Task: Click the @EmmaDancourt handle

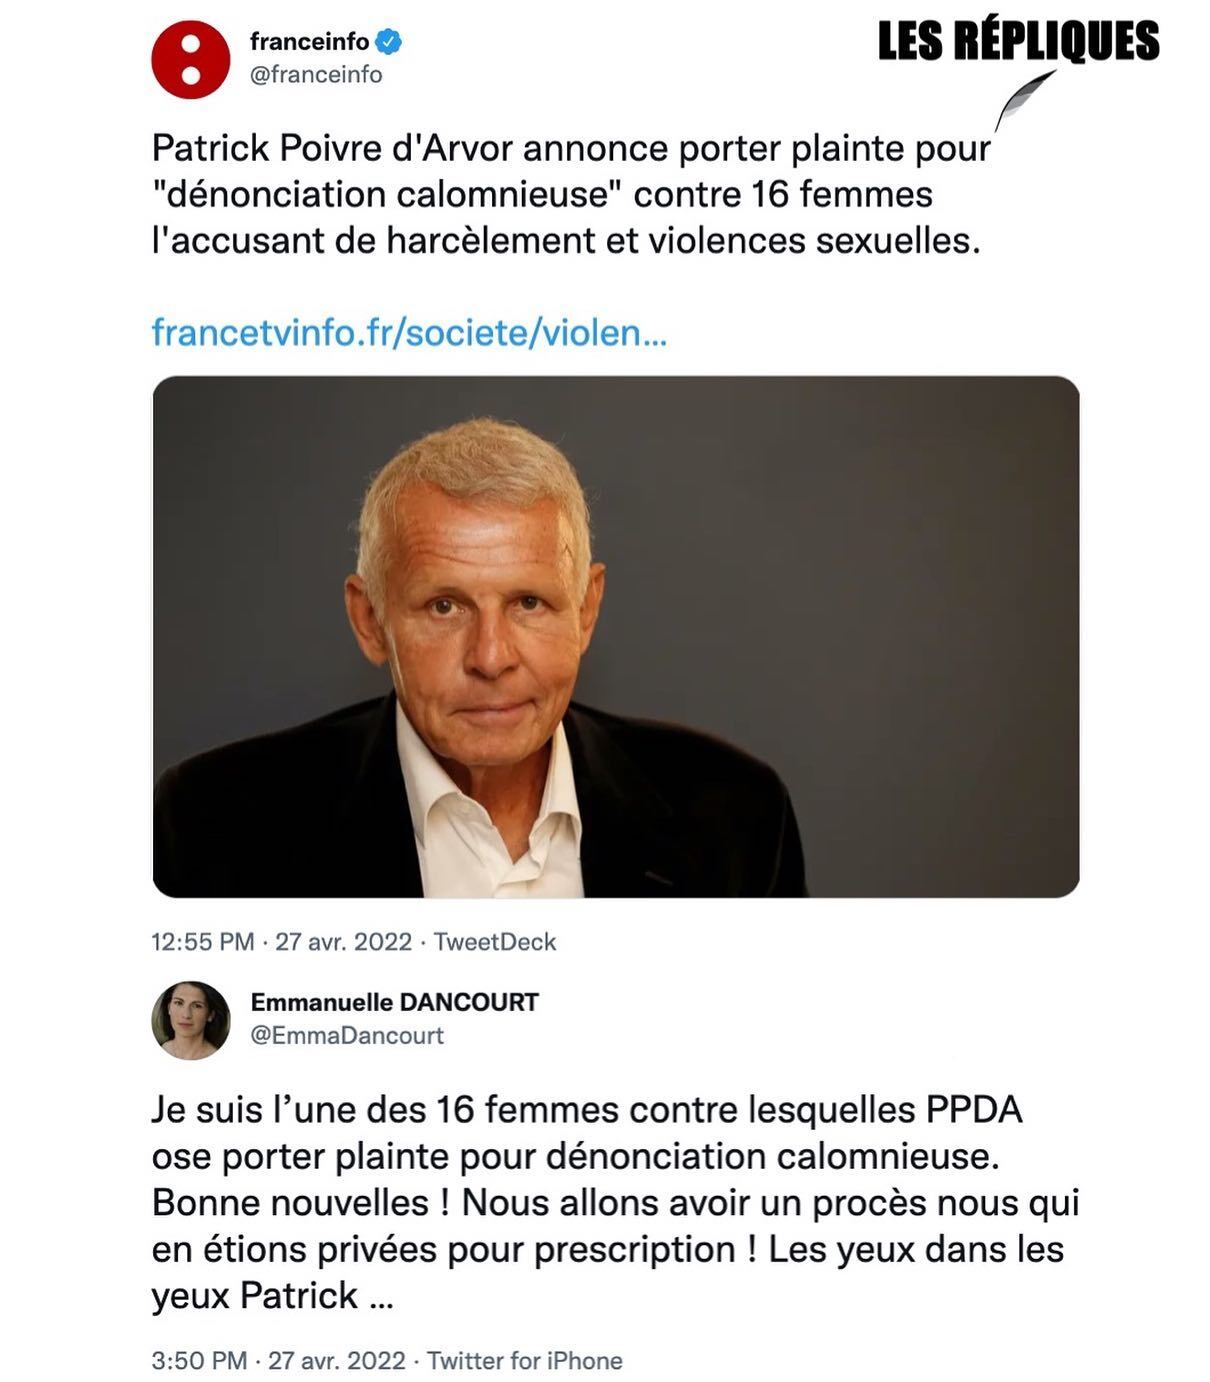Action: 346,1035
